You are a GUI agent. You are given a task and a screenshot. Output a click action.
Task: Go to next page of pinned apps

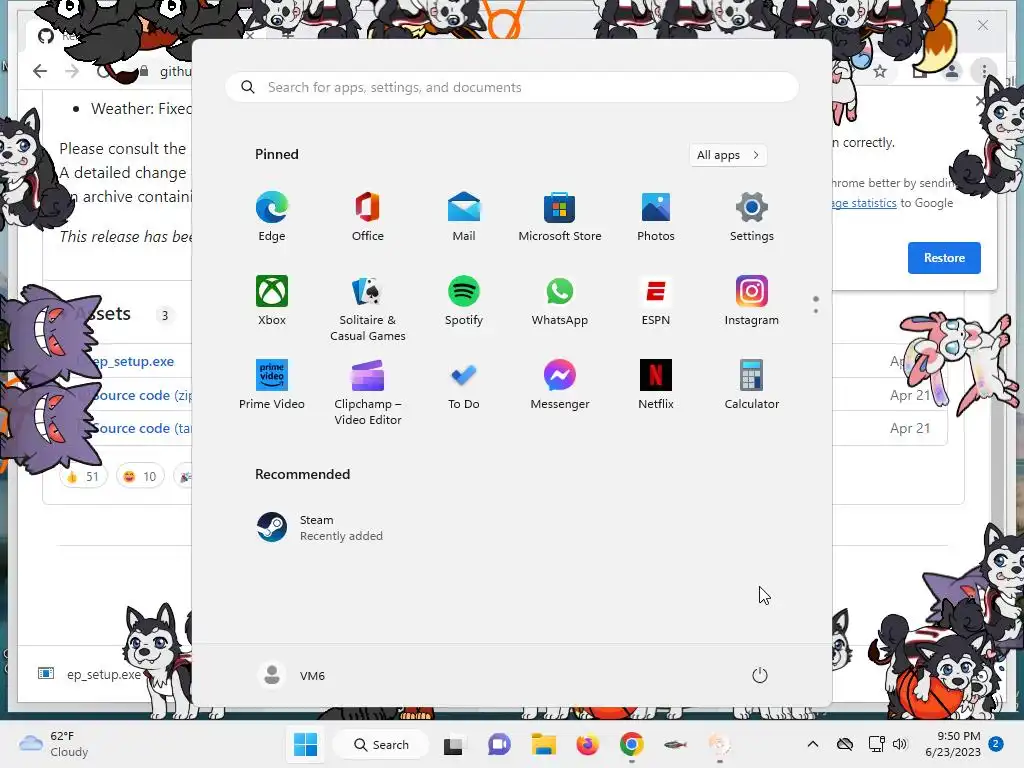(x=816, y=310)
